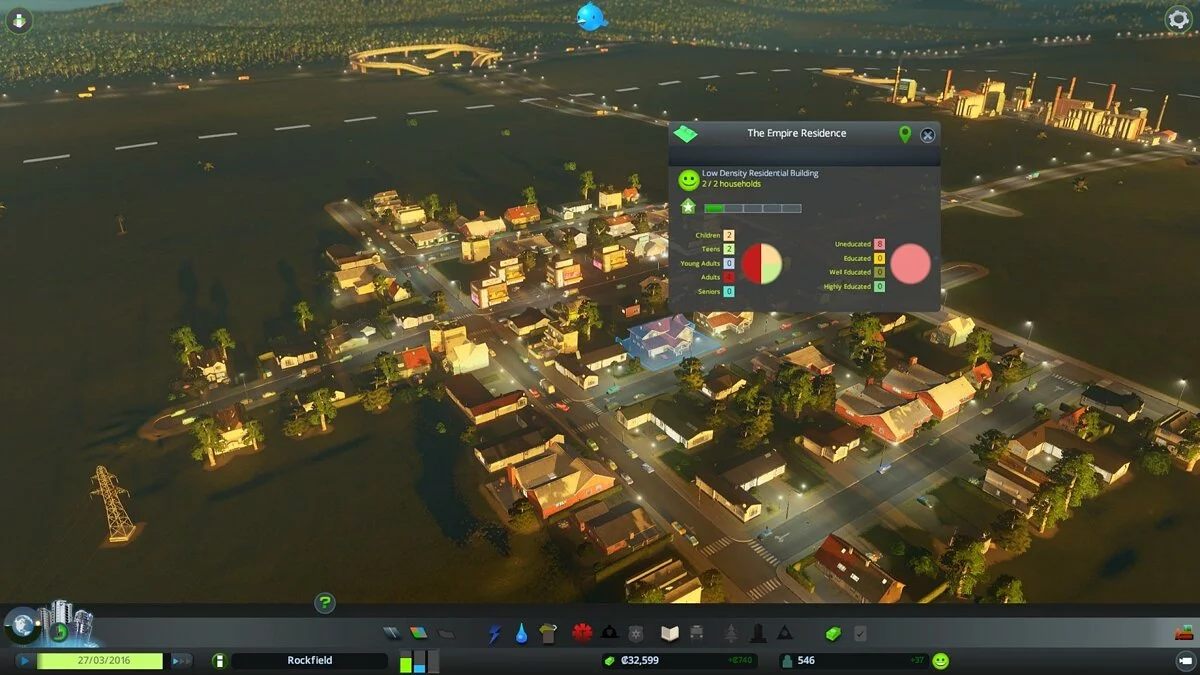Click the Chirper blue bird icon
Screen dimensions: 1200x675
pyautogui.click(x=591, y=16)
